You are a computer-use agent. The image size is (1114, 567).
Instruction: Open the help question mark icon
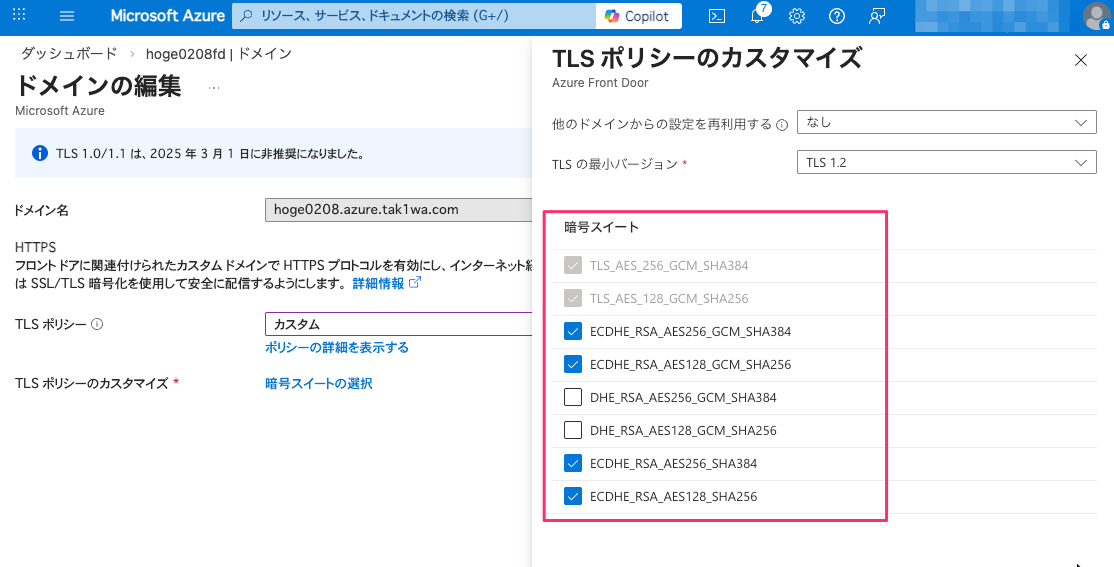coord(837,16)
